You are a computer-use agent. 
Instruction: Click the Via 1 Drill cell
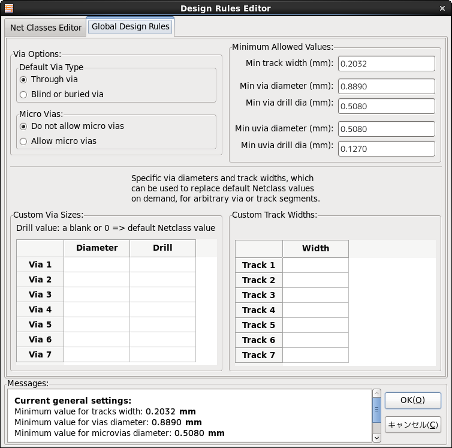[x=163, y=265]
